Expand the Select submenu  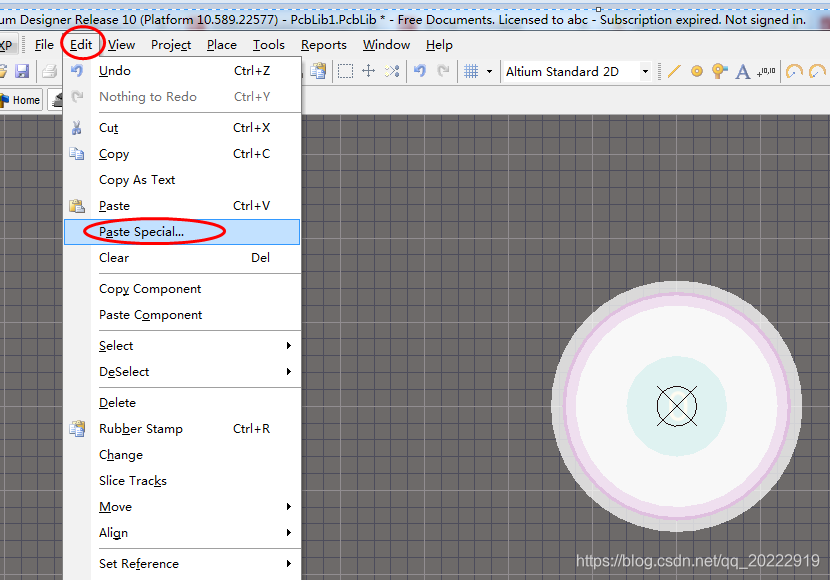(x=183, y=346)
